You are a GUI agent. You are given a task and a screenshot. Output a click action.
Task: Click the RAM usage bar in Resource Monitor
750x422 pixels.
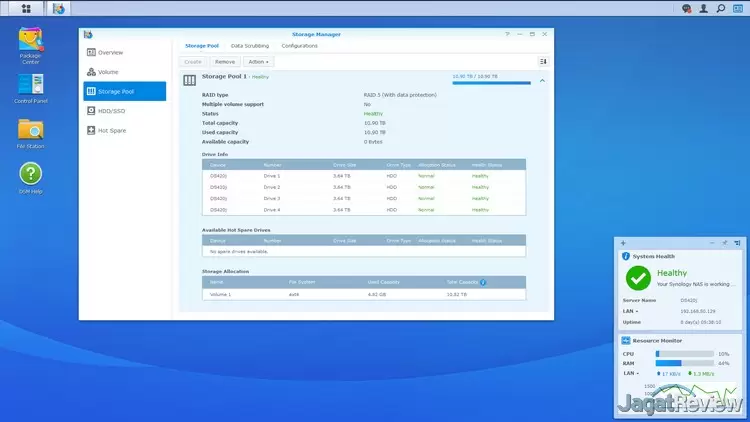(684, 364)
